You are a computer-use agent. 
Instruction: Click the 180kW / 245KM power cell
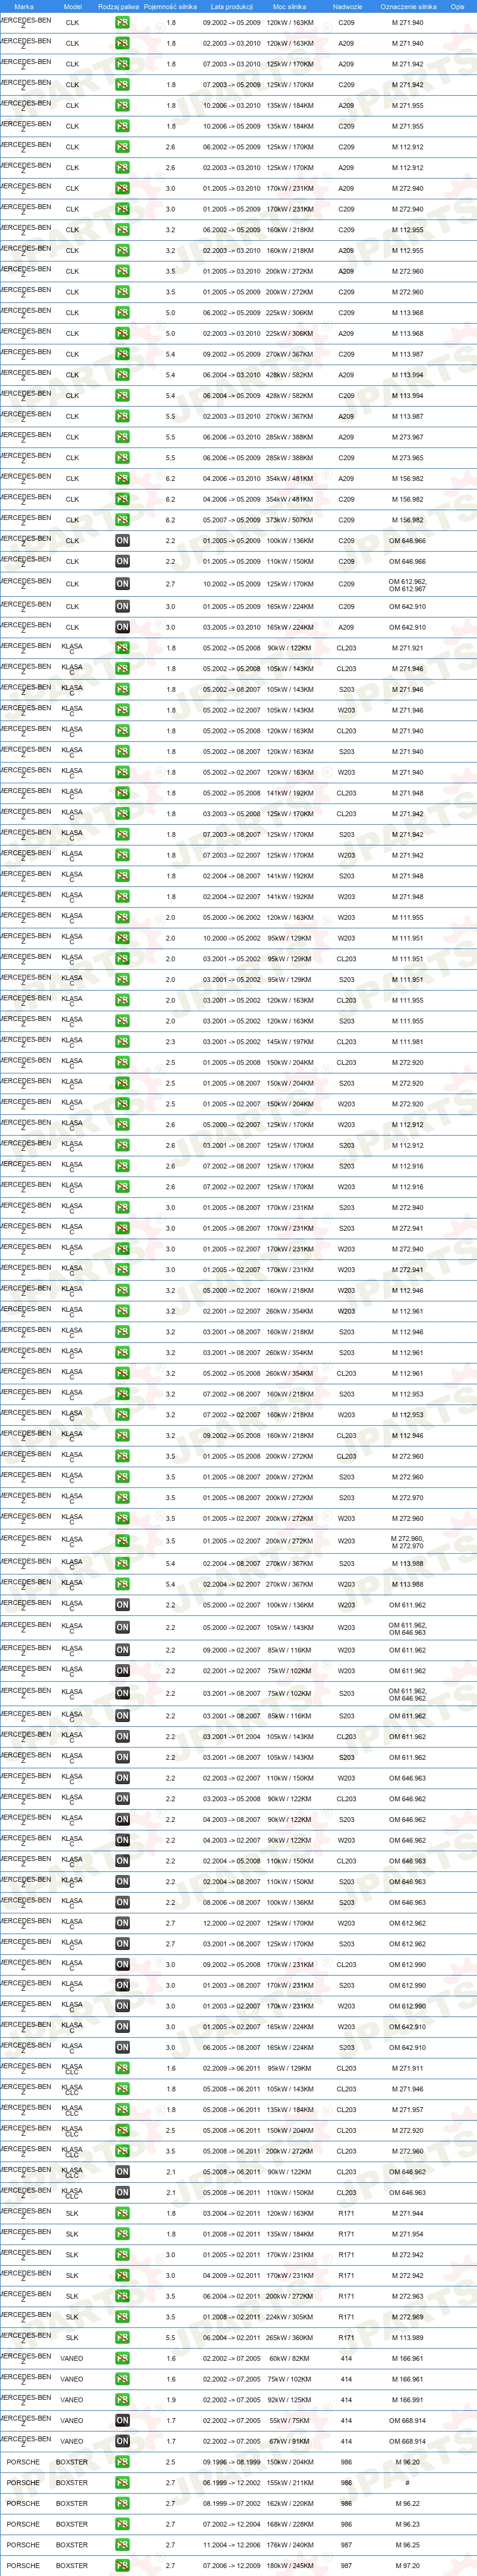tap(290, 2565)
